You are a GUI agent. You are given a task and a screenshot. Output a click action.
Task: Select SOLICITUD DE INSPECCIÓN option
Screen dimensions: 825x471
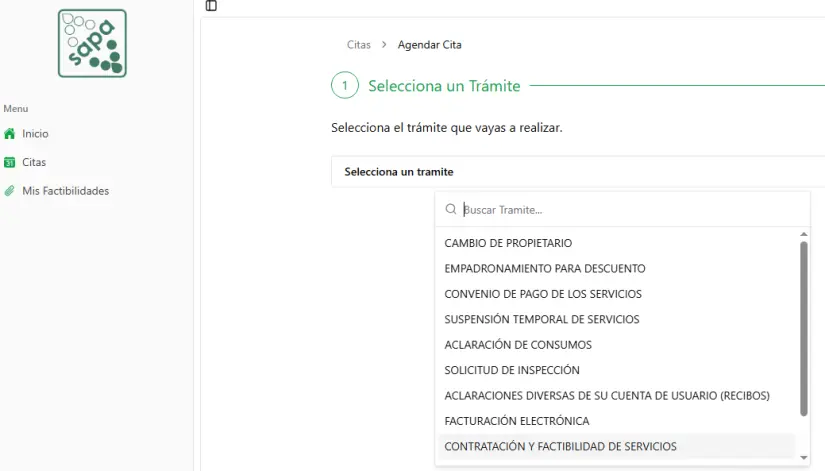tap(617, 370)
